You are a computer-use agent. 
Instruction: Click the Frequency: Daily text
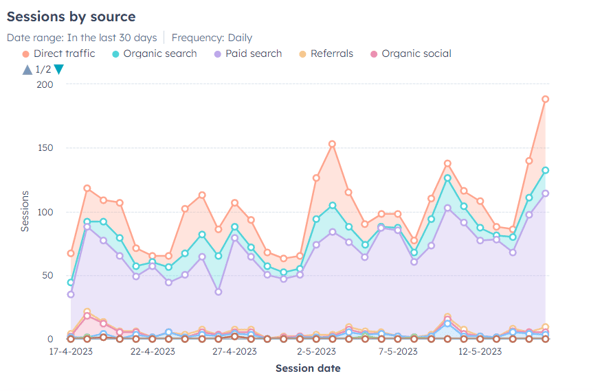(212, 38)
